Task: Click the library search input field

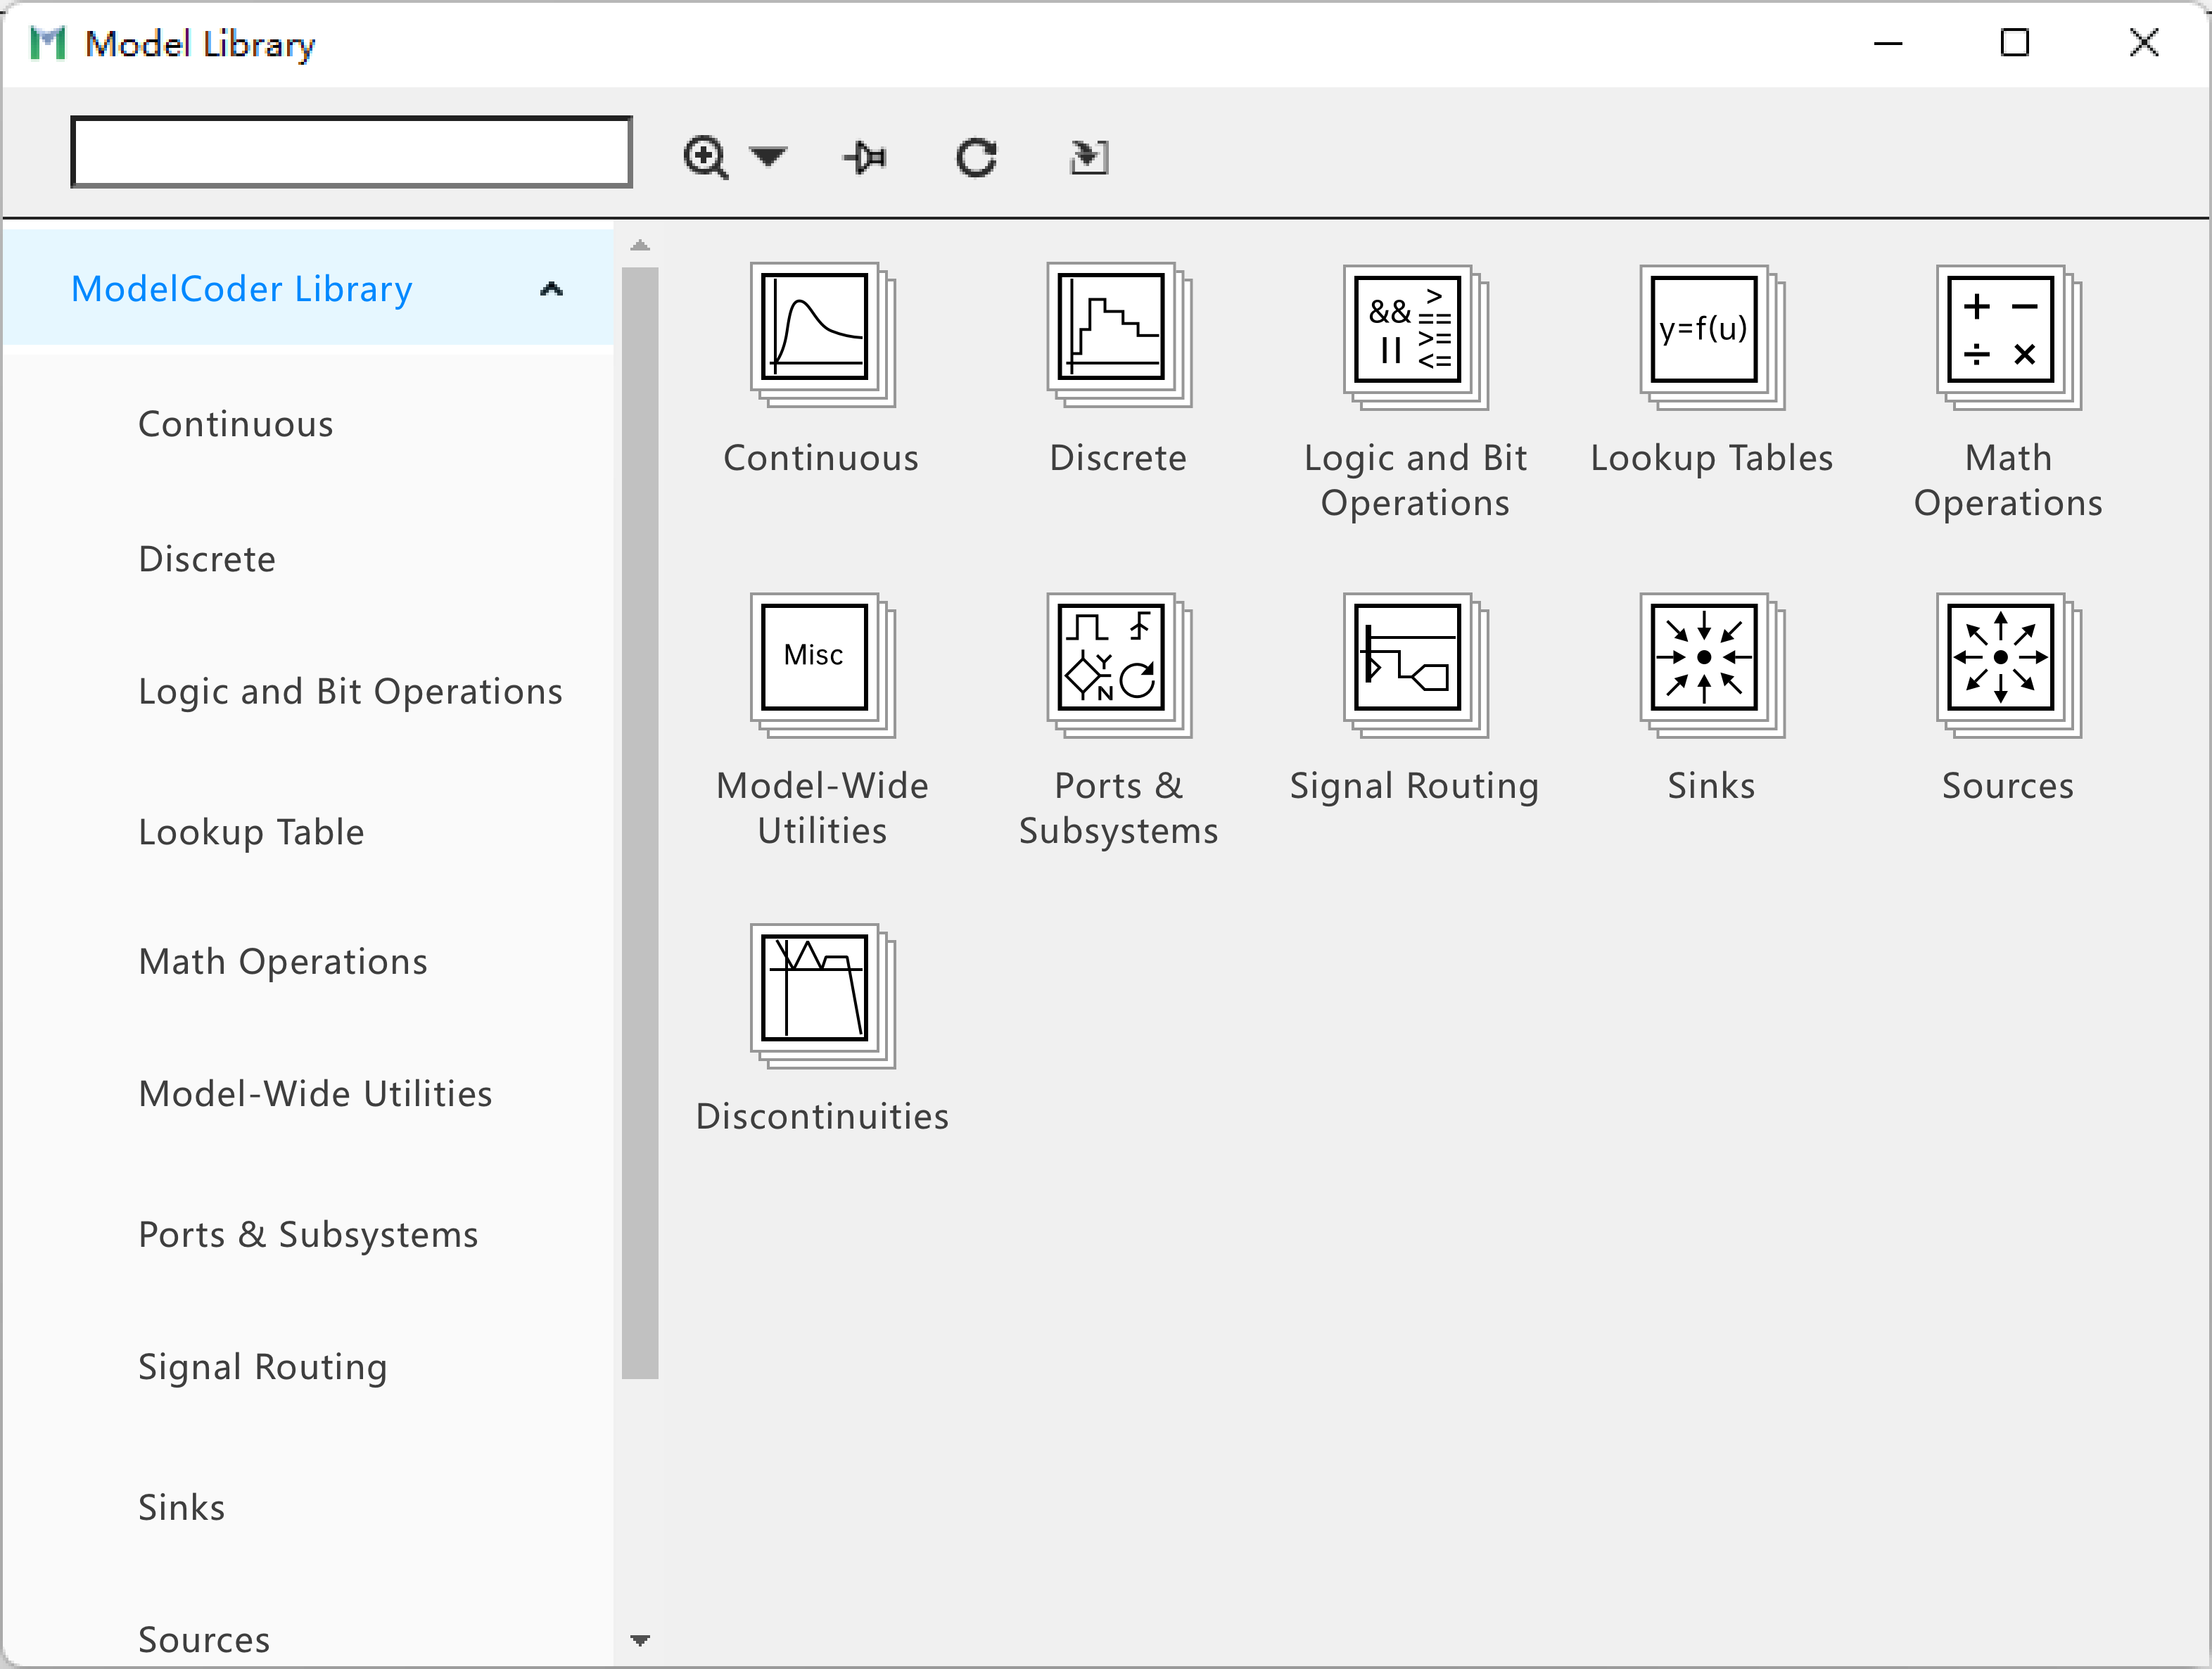Action: pyautogui.click(x=351, y=152)
